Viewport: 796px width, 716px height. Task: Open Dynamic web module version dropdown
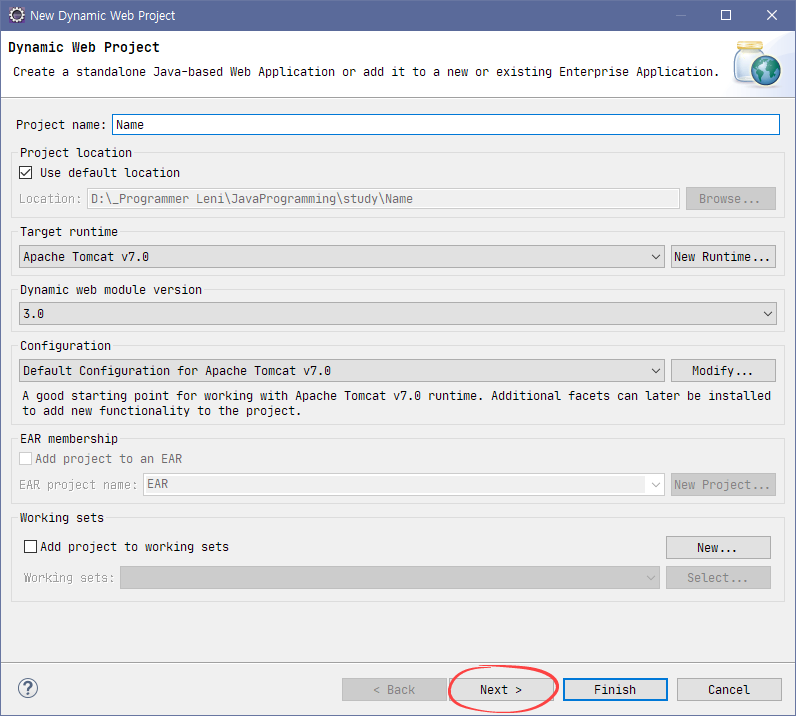tap(398, 313)
